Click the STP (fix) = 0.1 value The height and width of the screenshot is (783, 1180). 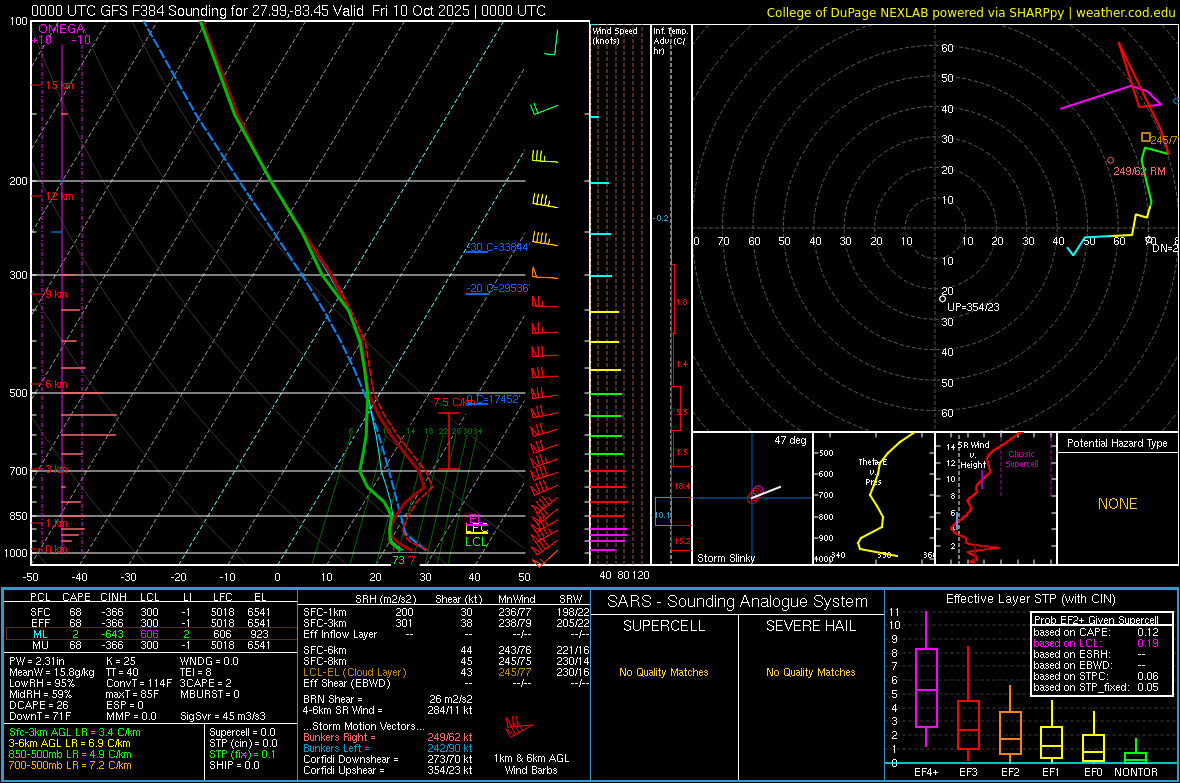[242, 754]
